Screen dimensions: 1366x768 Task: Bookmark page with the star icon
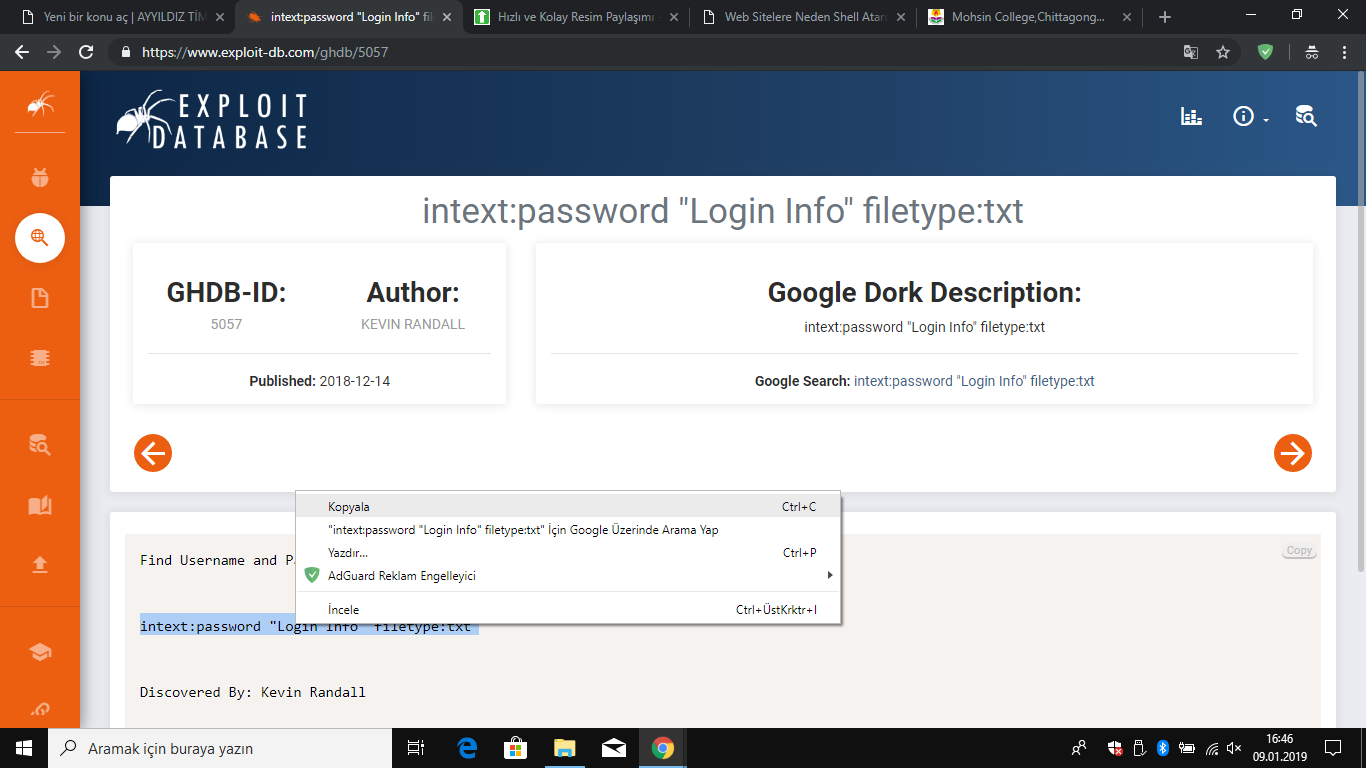(1222, 52)
